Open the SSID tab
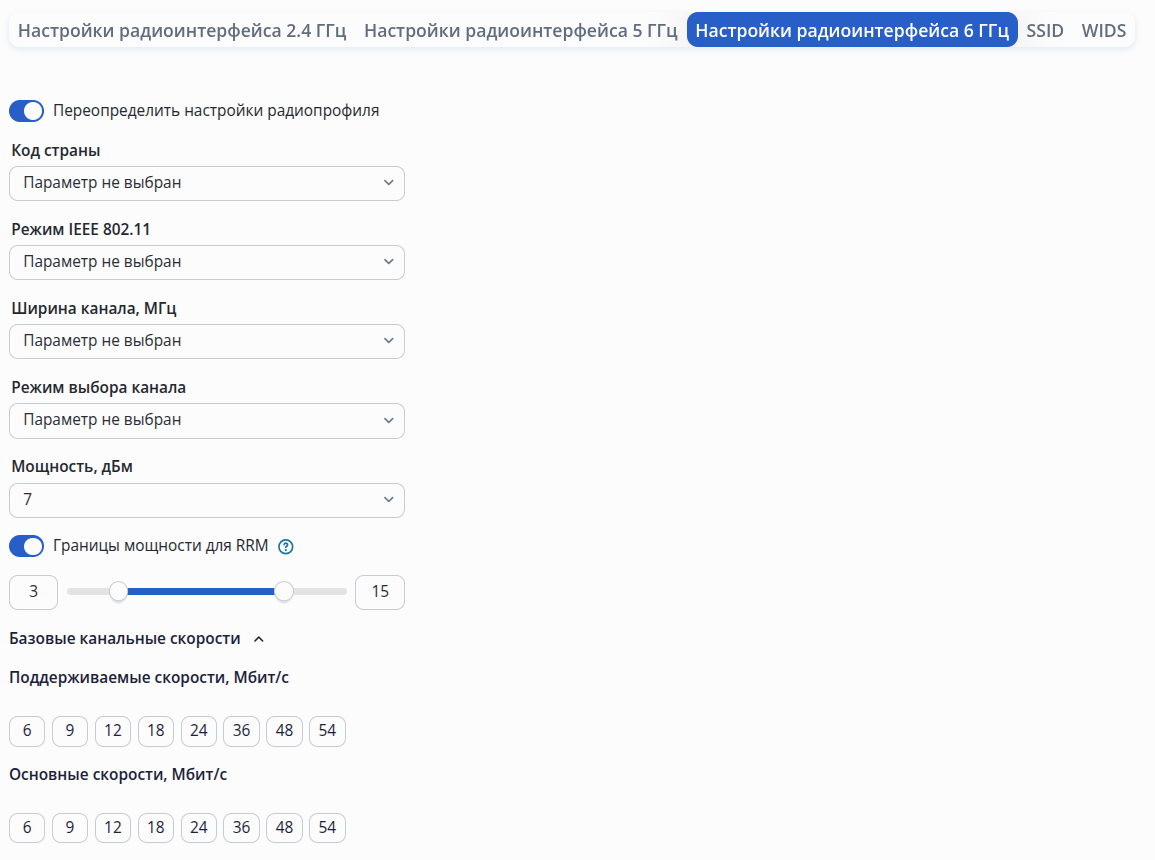Viewport: 1155px width, 860px height. point(1045,31)
